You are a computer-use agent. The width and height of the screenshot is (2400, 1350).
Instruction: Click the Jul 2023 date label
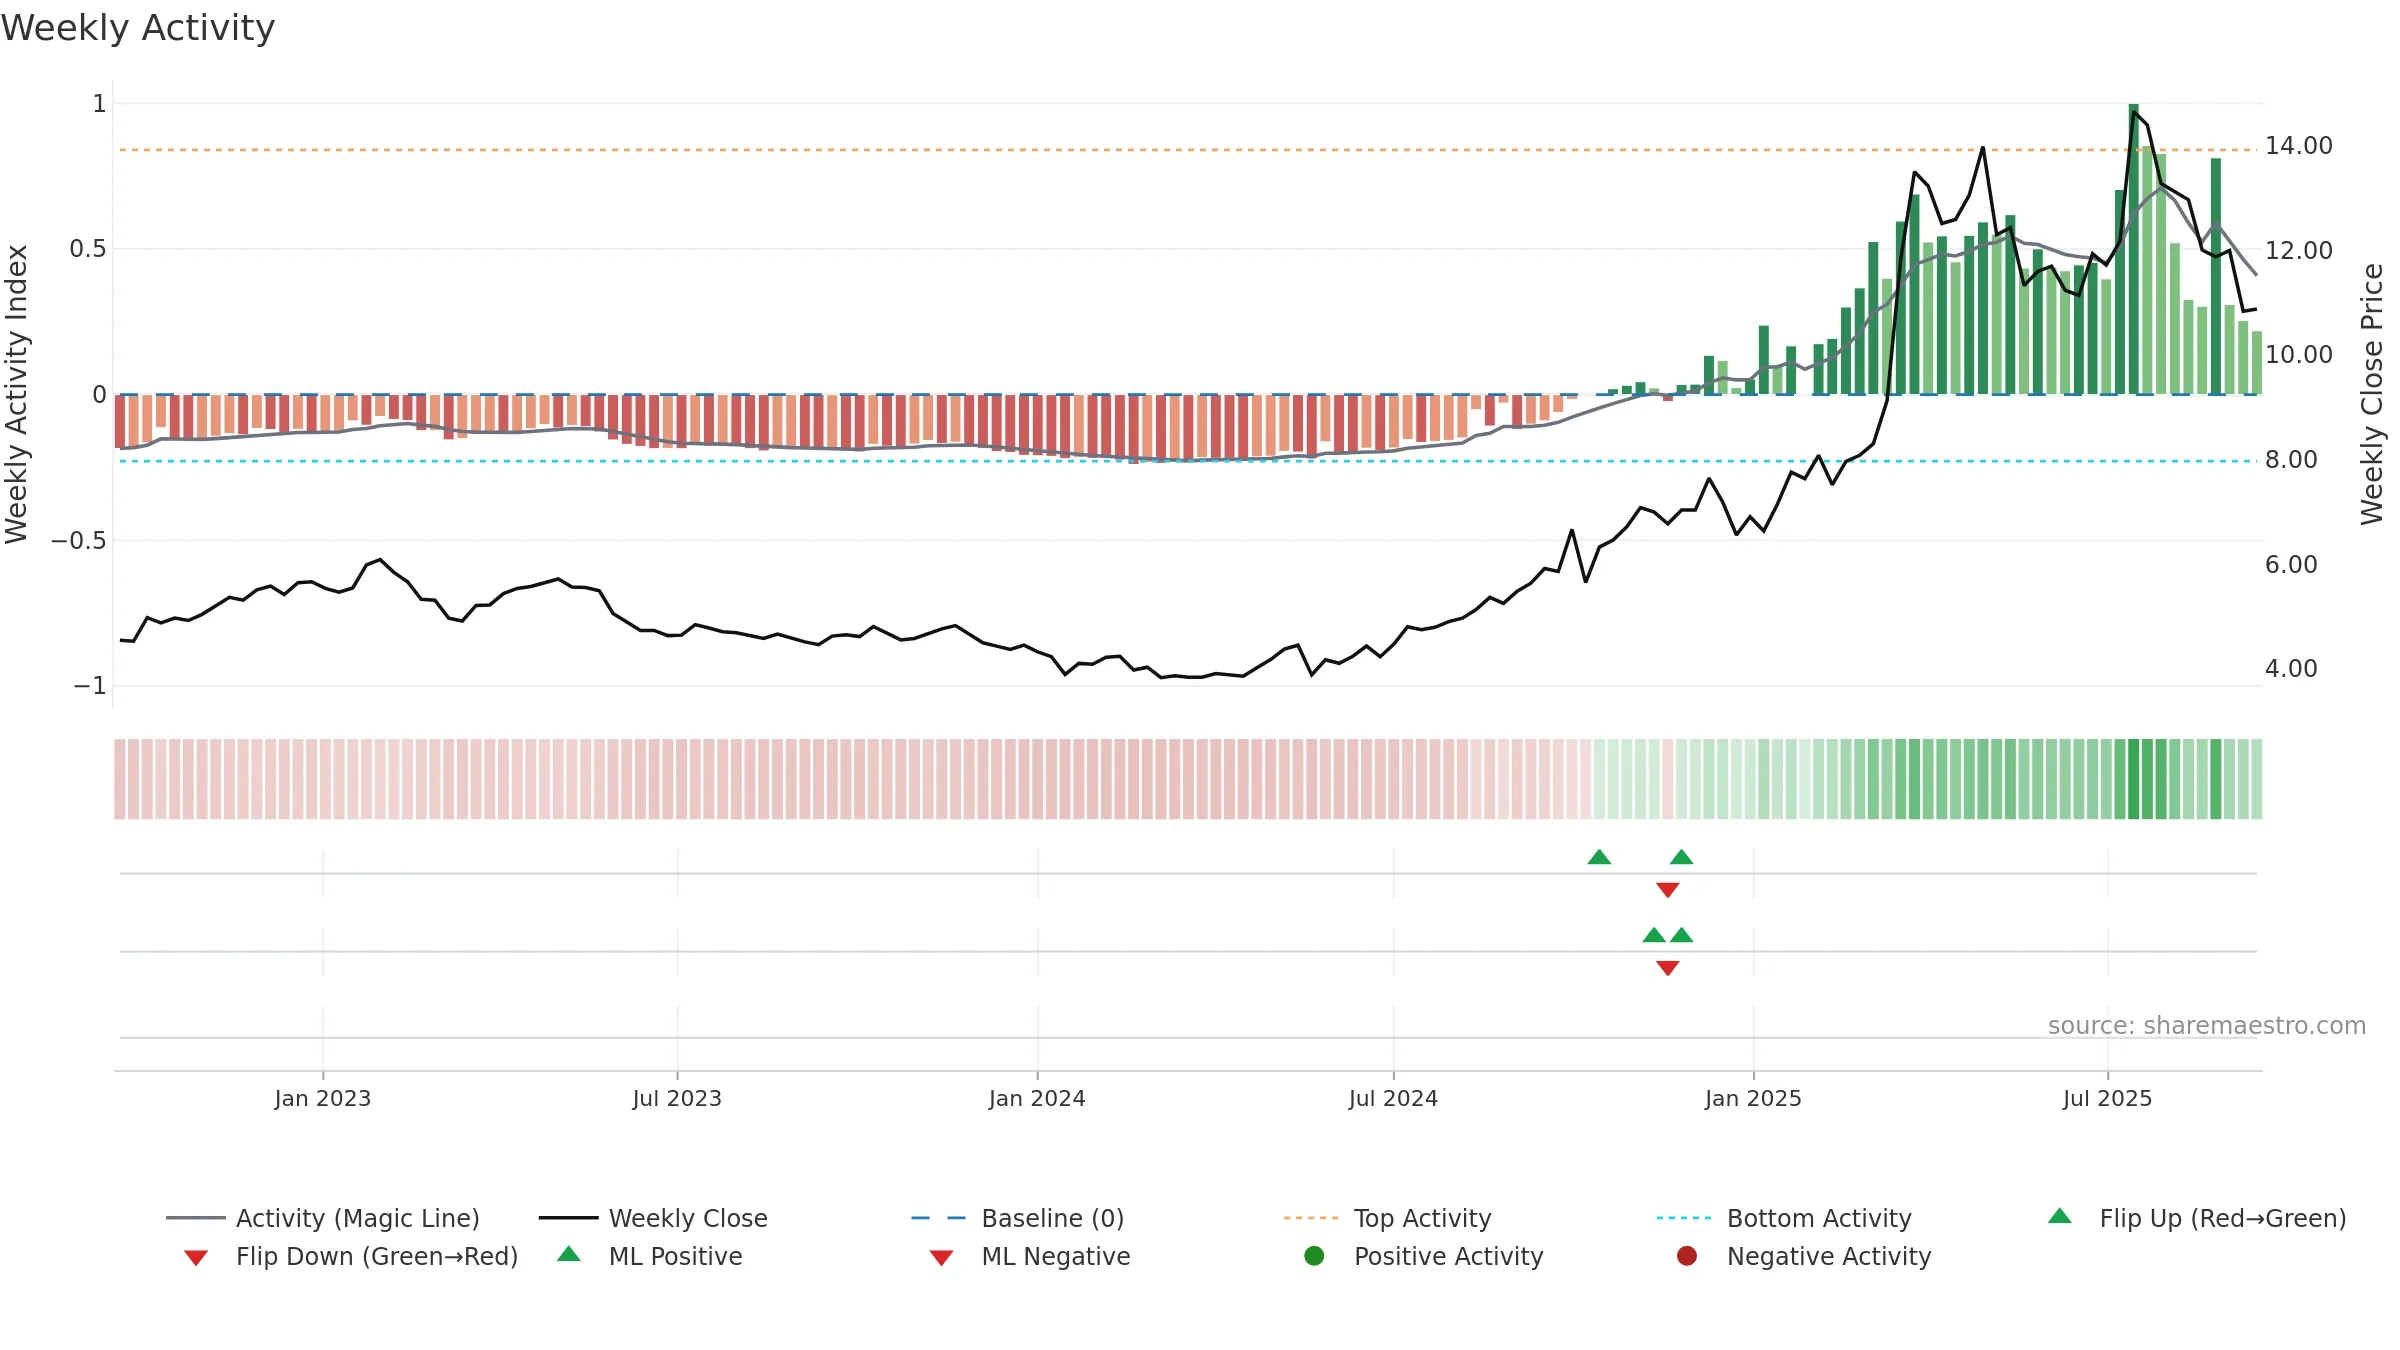(677, 1098)
